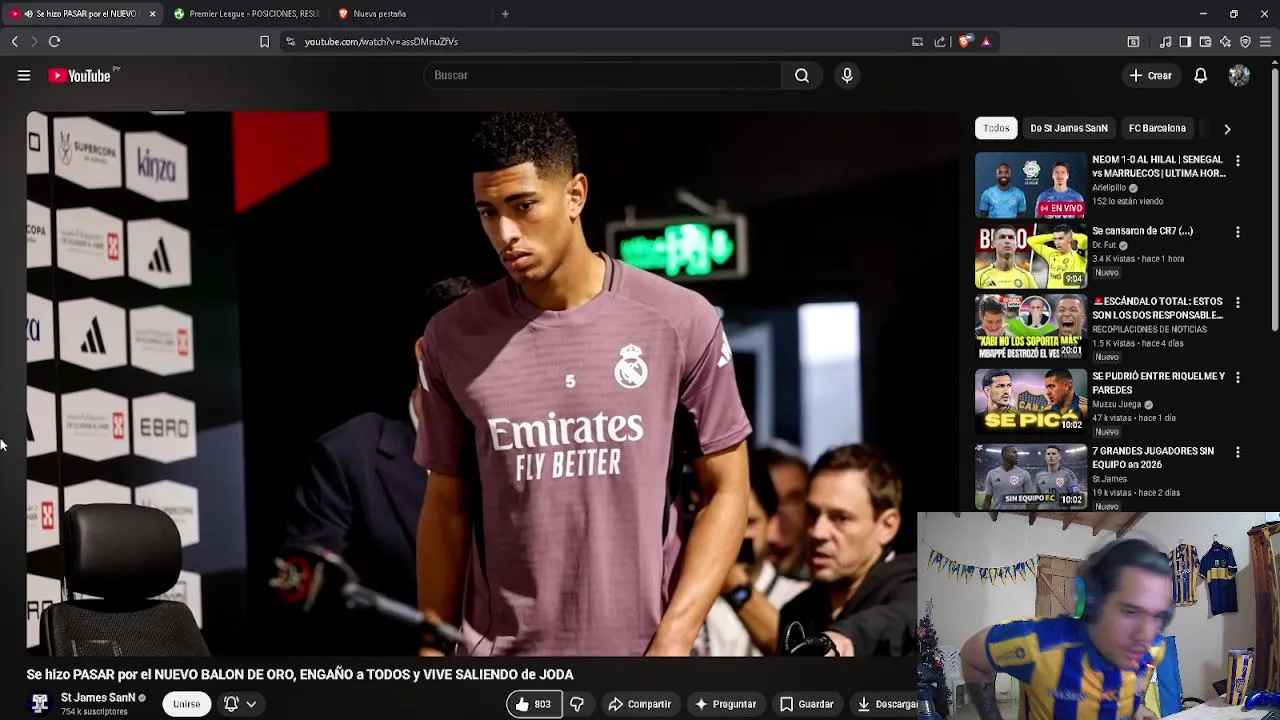Click the share page icon in address bar
This screenshot has width=1280, height=720.
940,41
